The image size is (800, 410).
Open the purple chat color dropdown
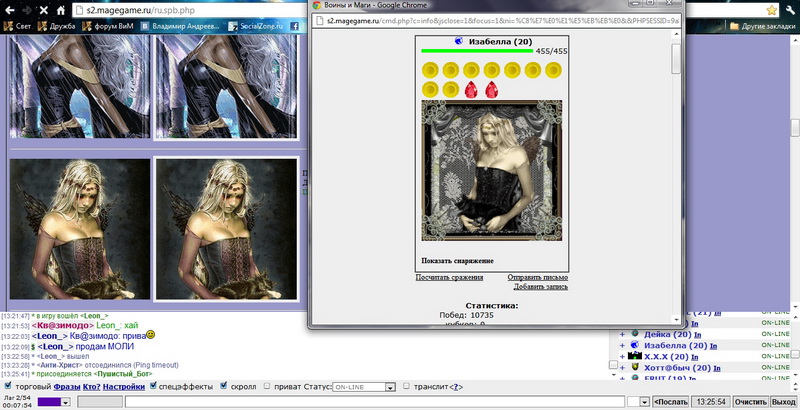[x=66, y=402]
